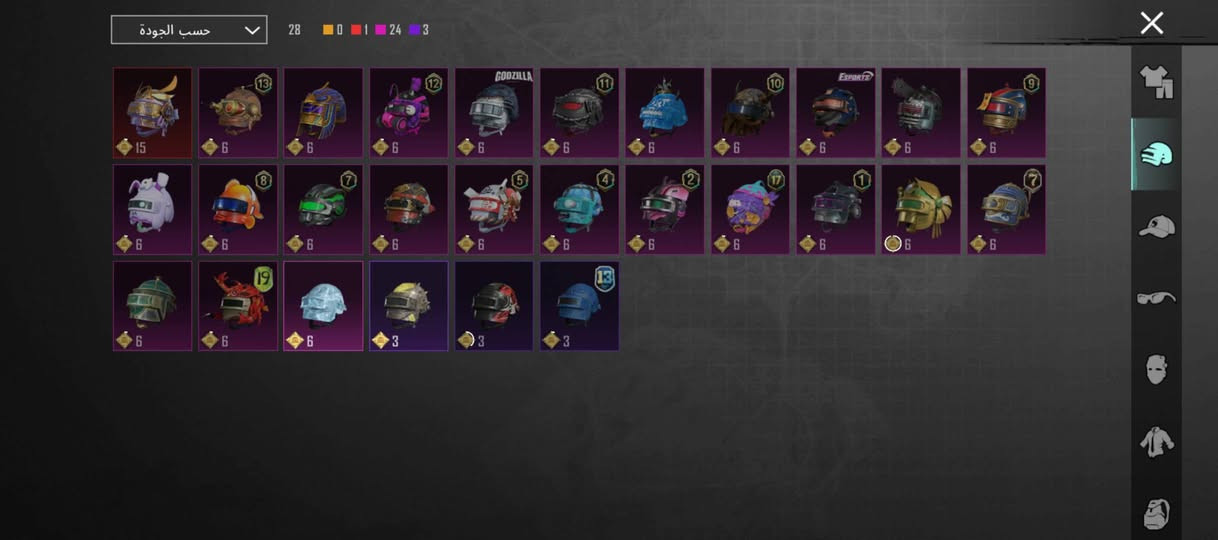Pick the ice crystal helmet
Viewport: 1218px width, 540px height.
pyautogui.click(x=323, y=306)
